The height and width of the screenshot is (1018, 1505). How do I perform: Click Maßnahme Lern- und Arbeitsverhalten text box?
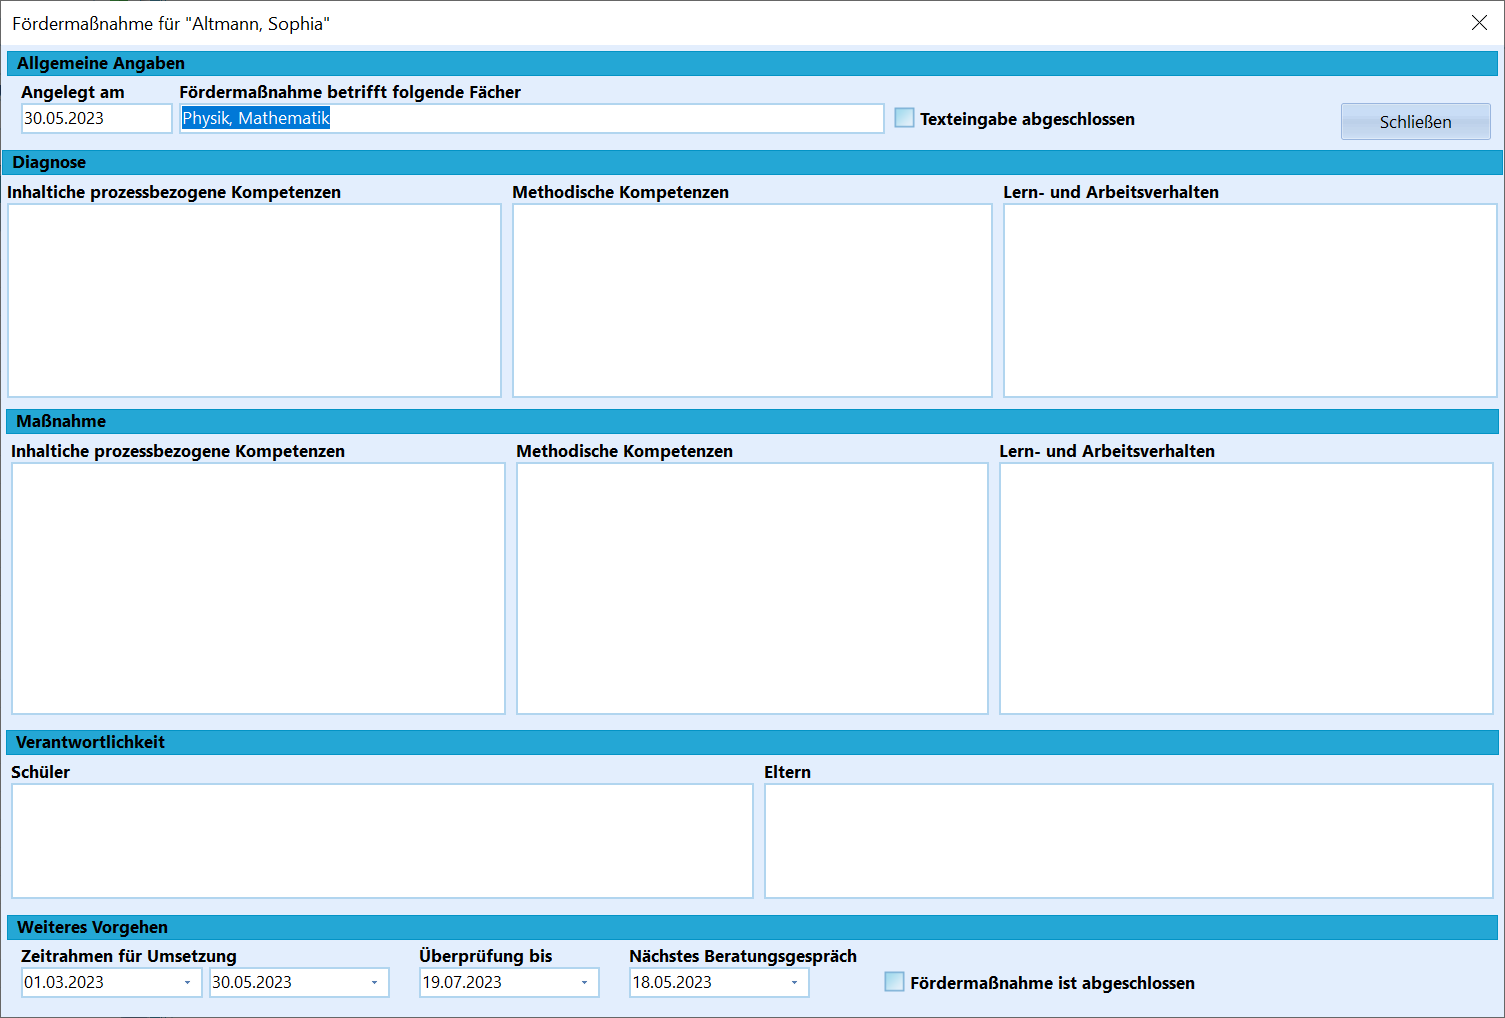click(x=1246, y=588)
